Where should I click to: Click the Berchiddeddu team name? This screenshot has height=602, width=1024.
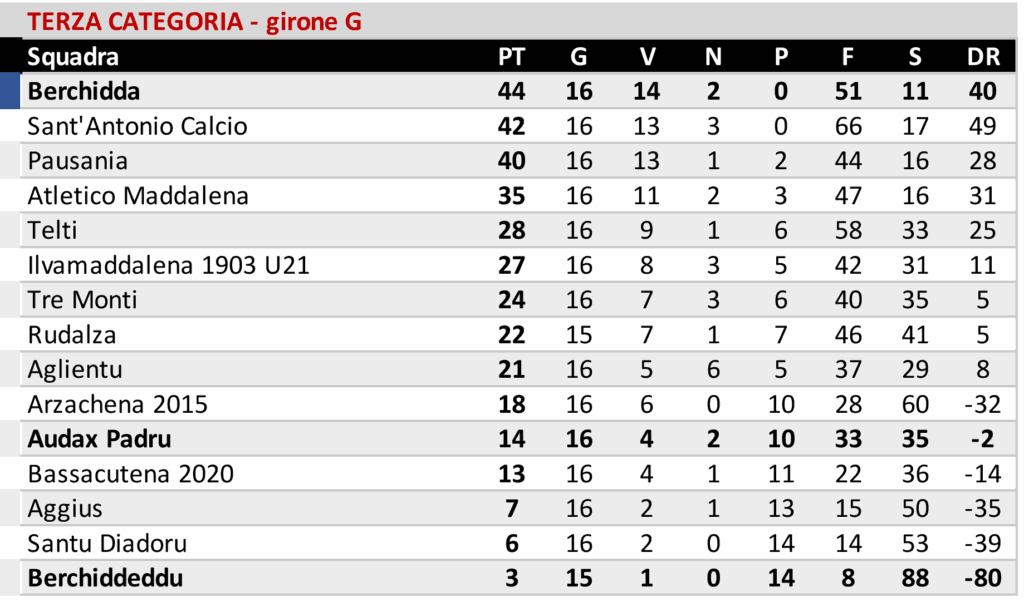pyautogui.click(x=106, y=579)
